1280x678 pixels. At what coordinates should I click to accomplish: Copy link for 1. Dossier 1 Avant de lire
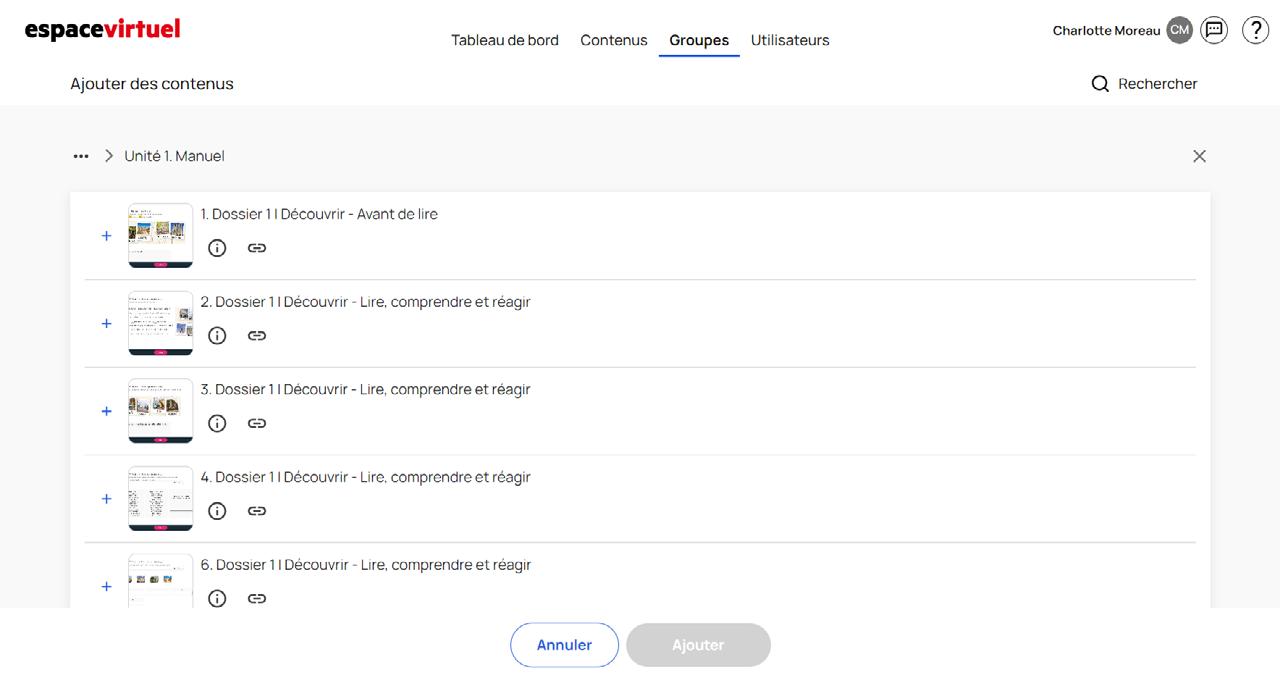coord(257,248)
